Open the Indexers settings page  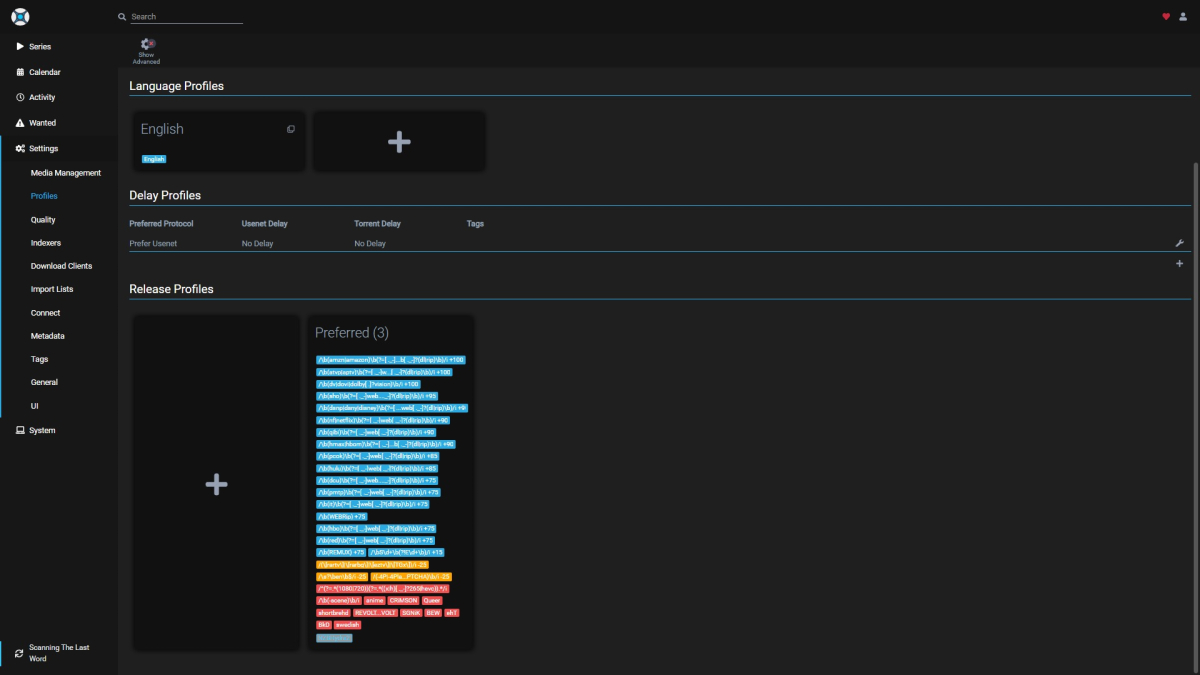(x=46, y=242)
